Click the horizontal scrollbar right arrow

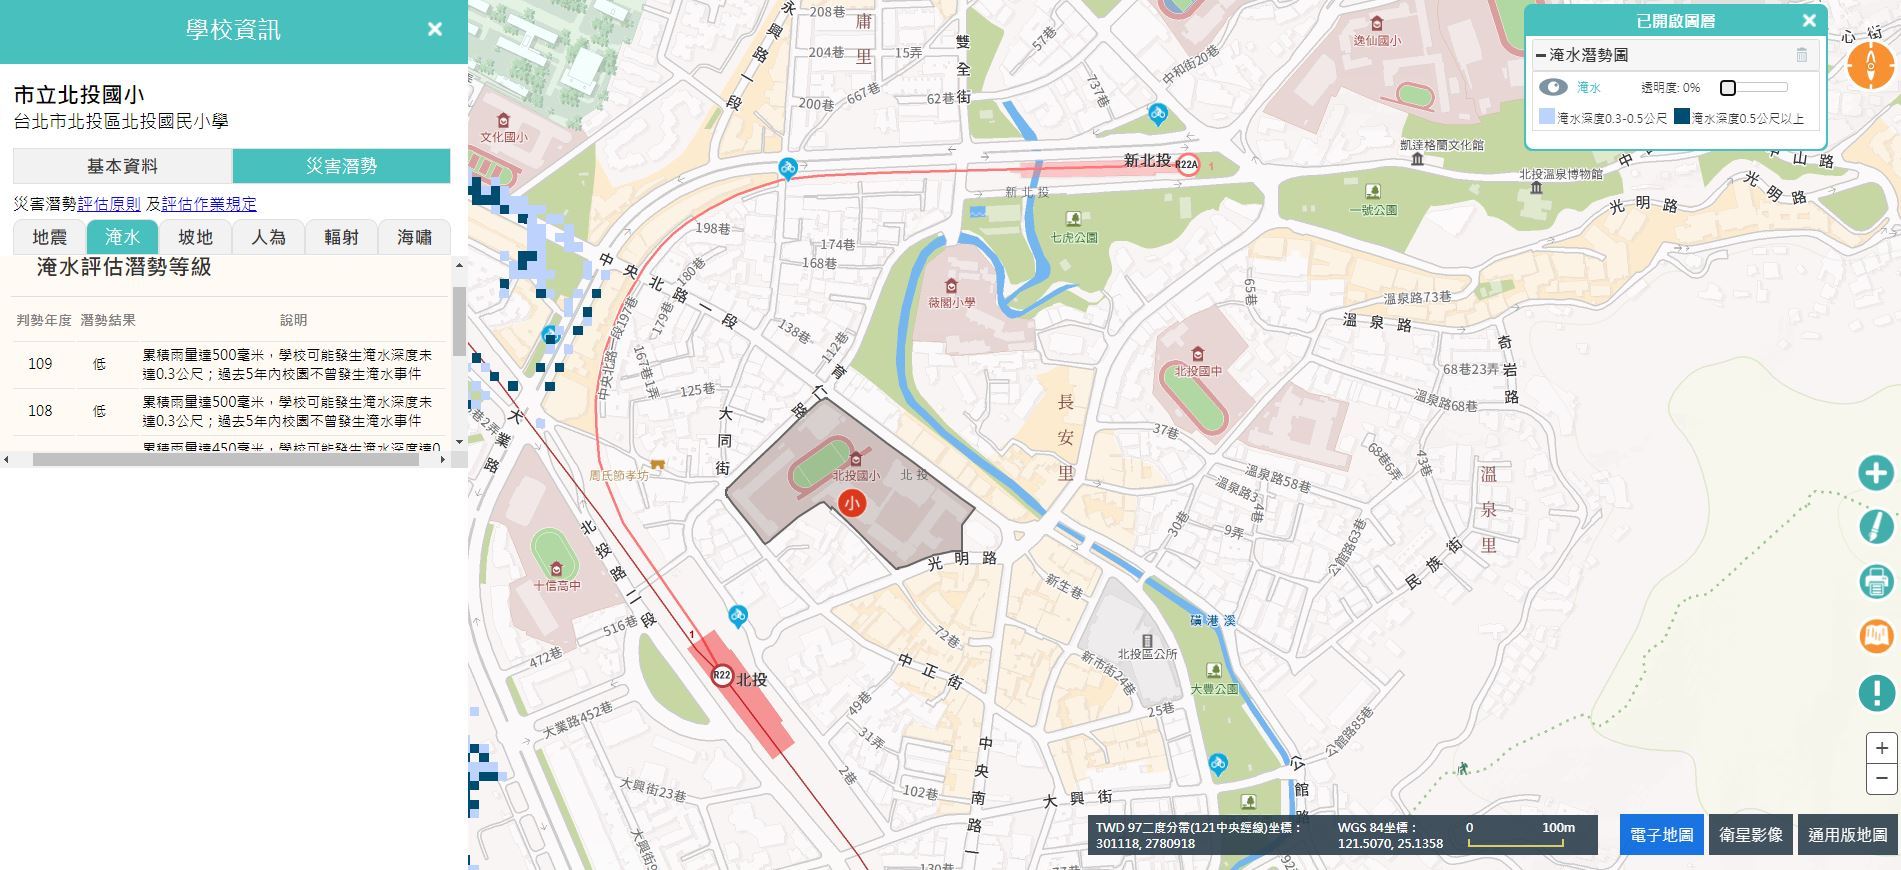[x=443, y=460]
